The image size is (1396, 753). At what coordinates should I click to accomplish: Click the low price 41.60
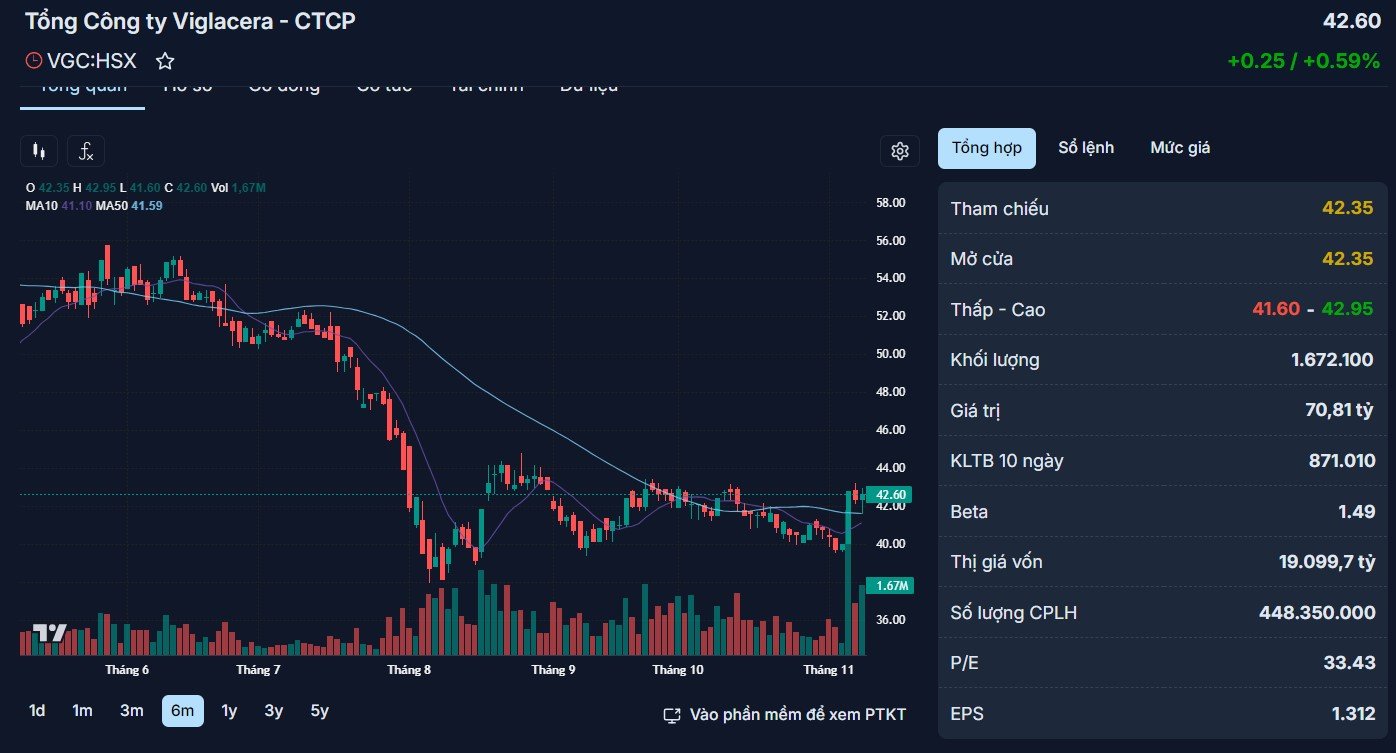1277,310
